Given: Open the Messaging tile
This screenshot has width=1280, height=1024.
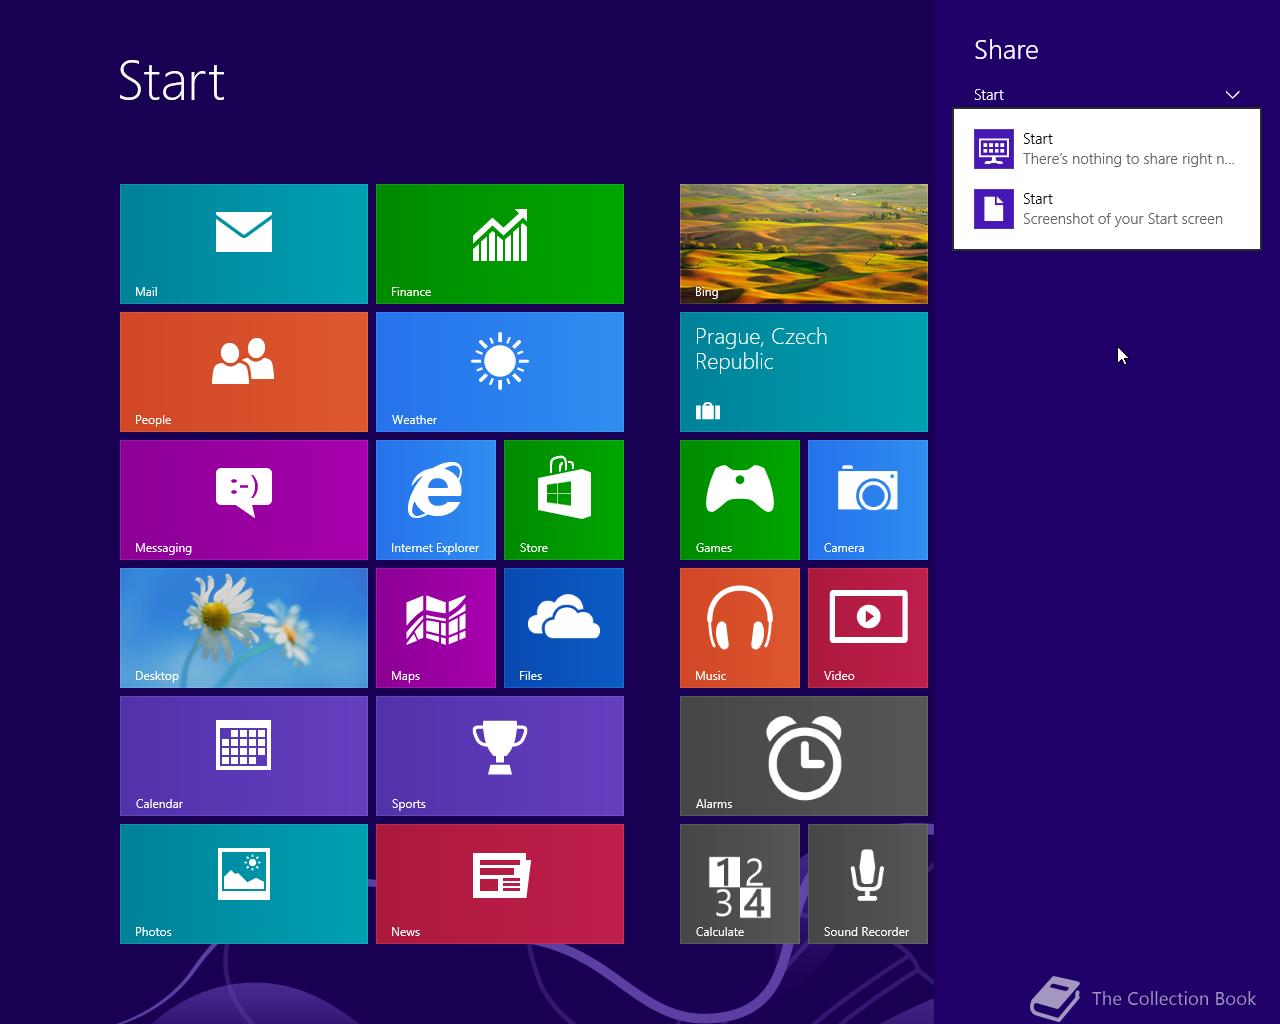Looking at the screenshot, I should coord(244,500).
